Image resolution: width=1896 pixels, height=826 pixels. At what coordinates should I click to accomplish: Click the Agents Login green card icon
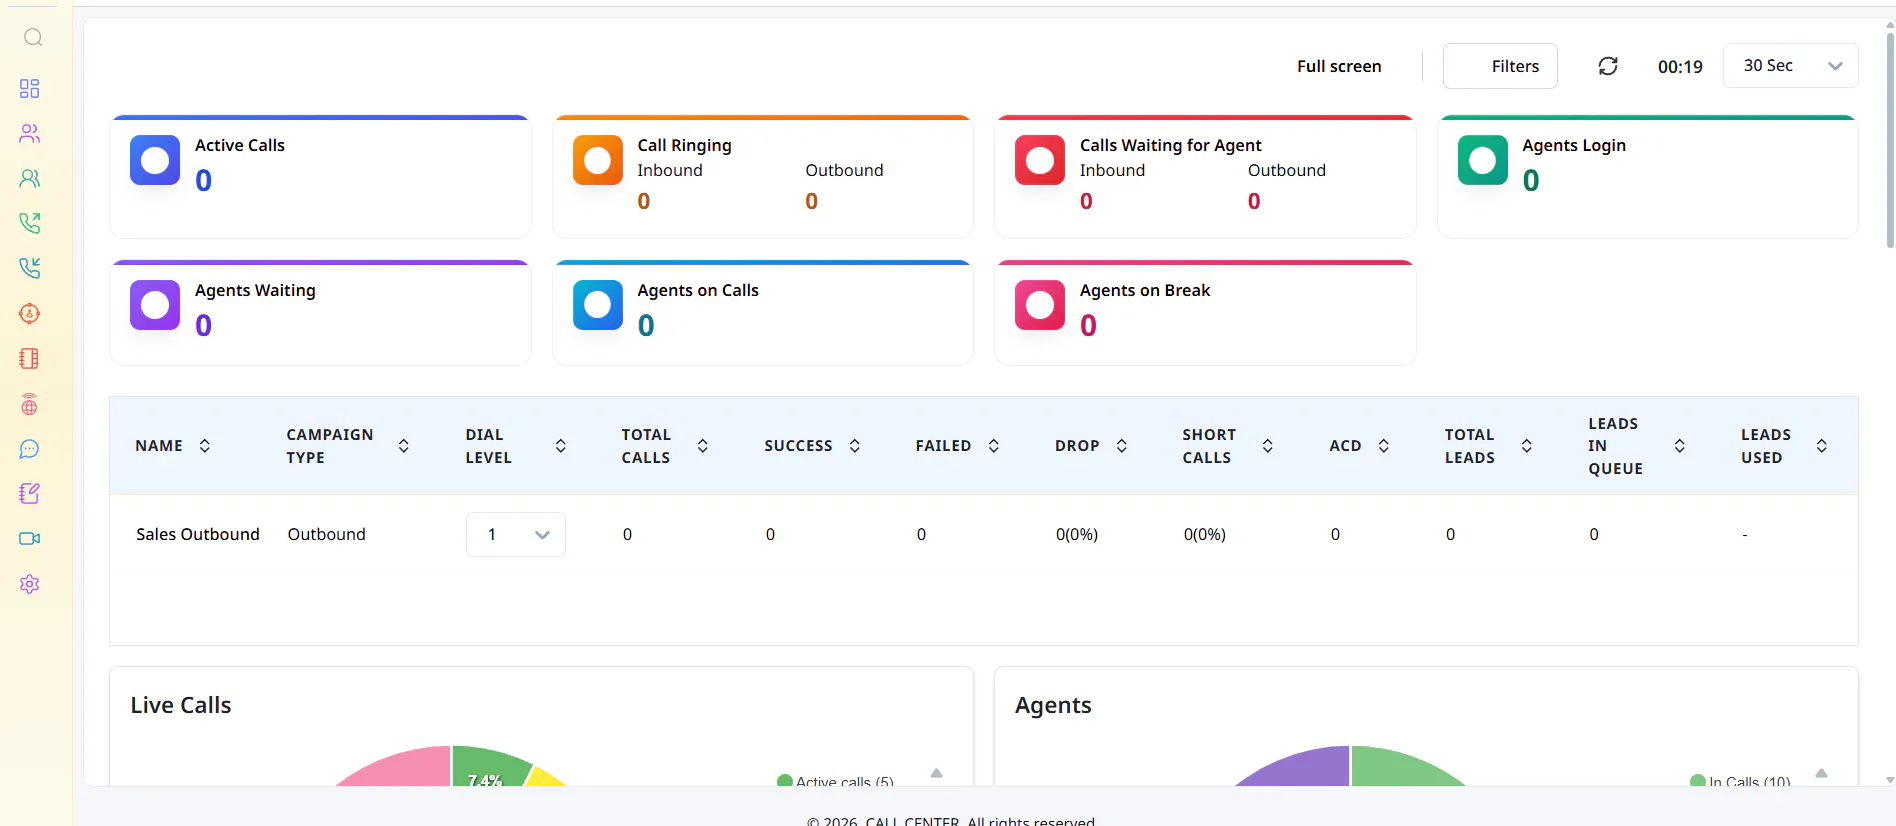[1483, 160]
